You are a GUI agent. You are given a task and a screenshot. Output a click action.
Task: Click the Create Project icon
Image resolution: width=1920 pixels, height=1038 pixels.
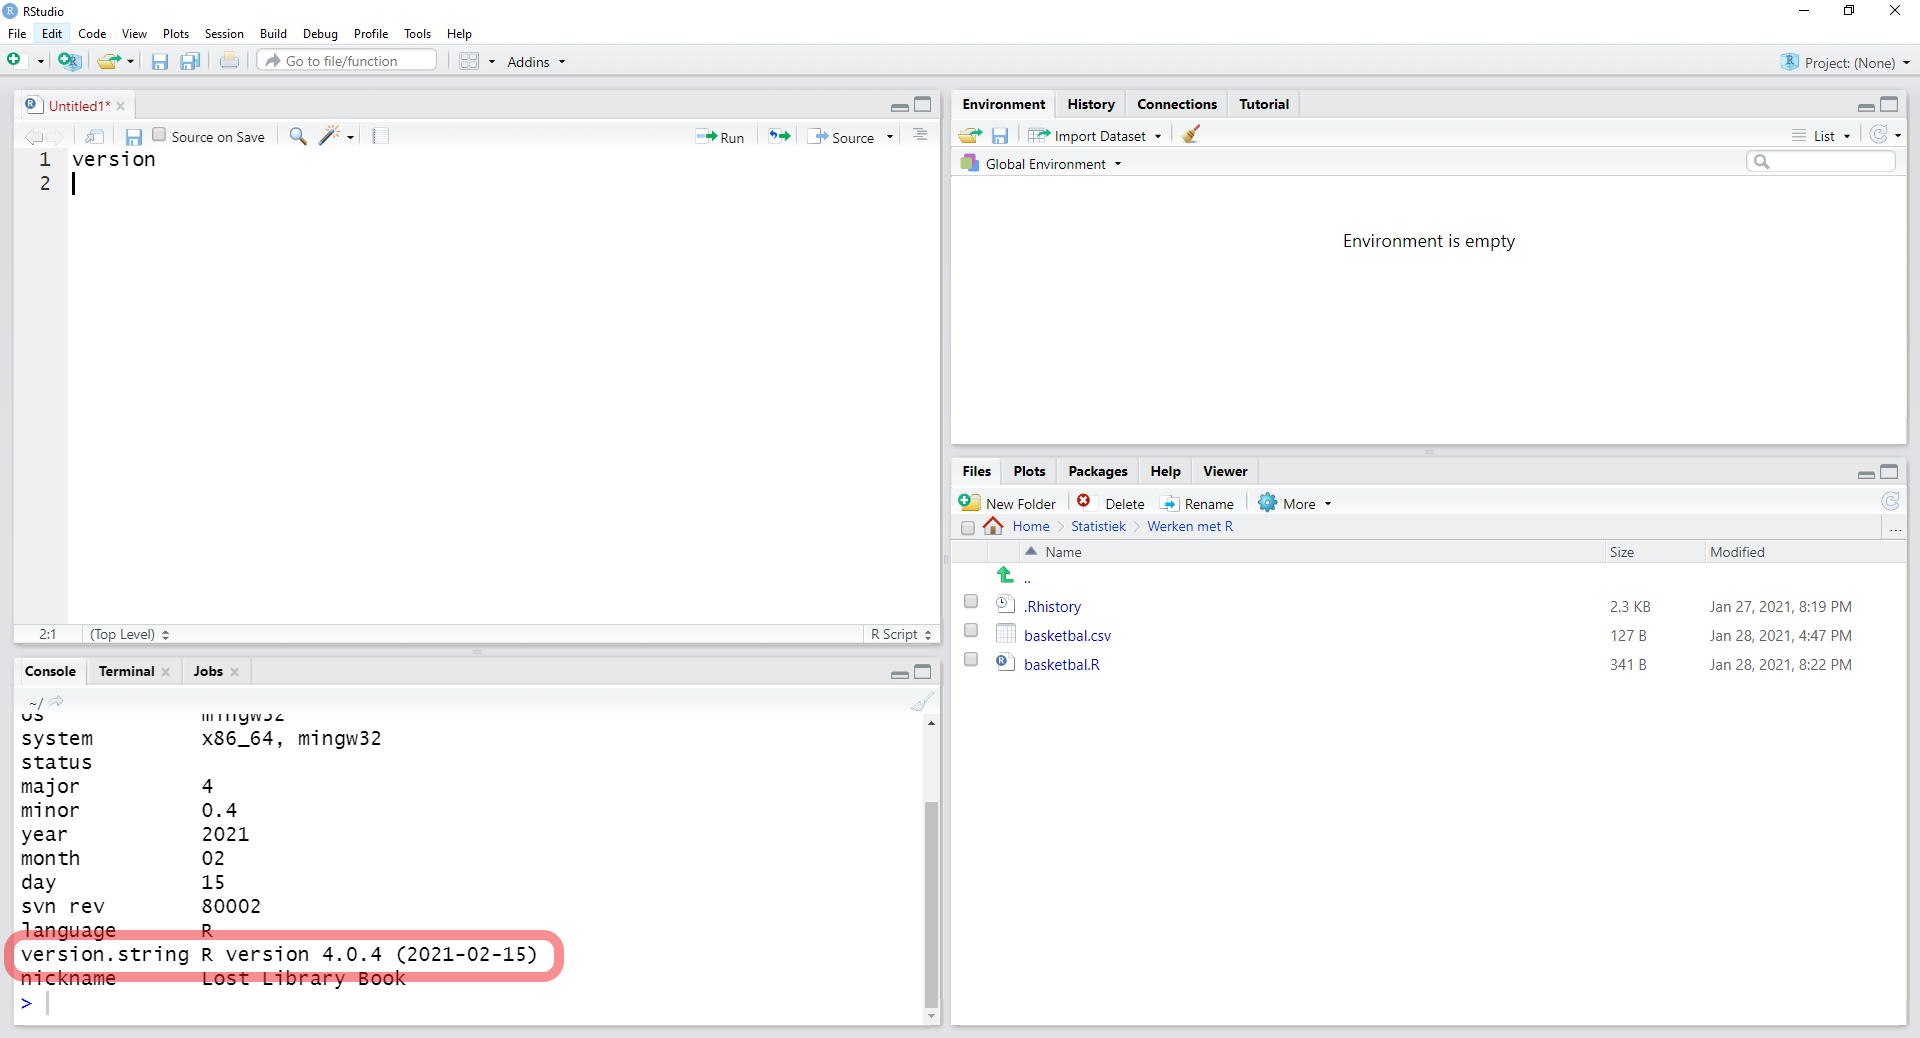pos(69,61)
